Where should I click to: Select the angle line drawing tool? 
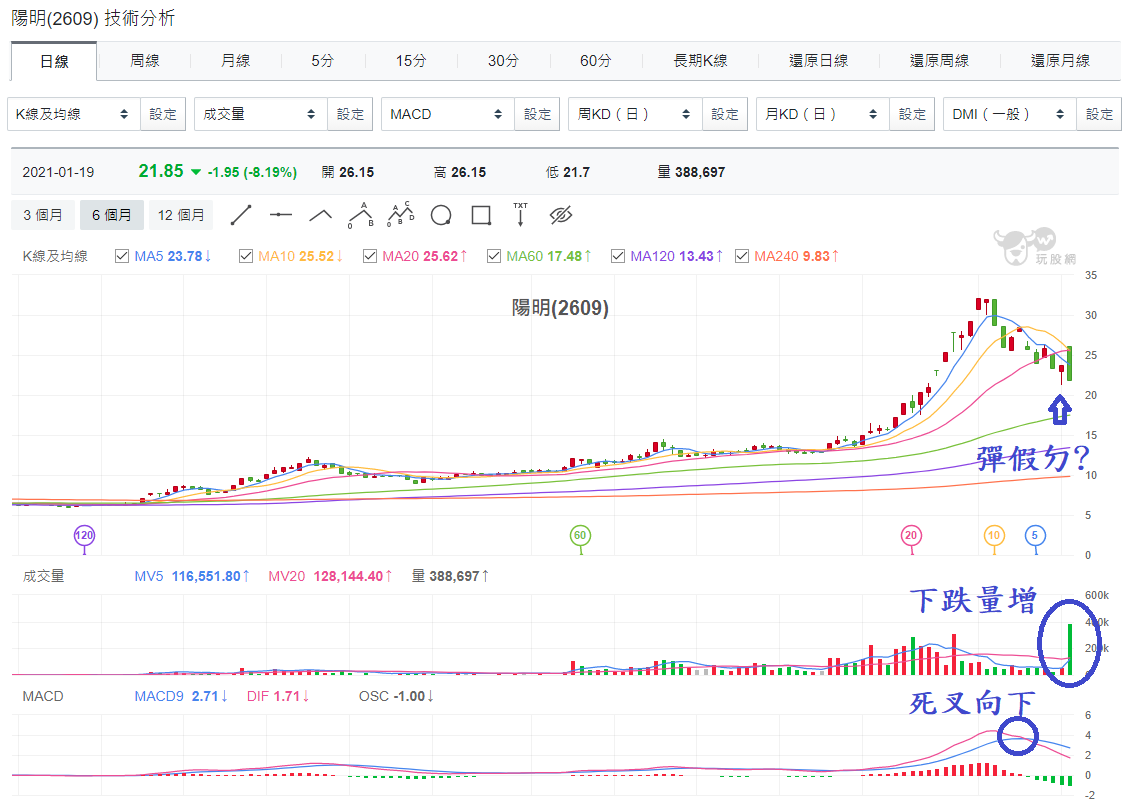pyautogui.click(x=320, y=215)
